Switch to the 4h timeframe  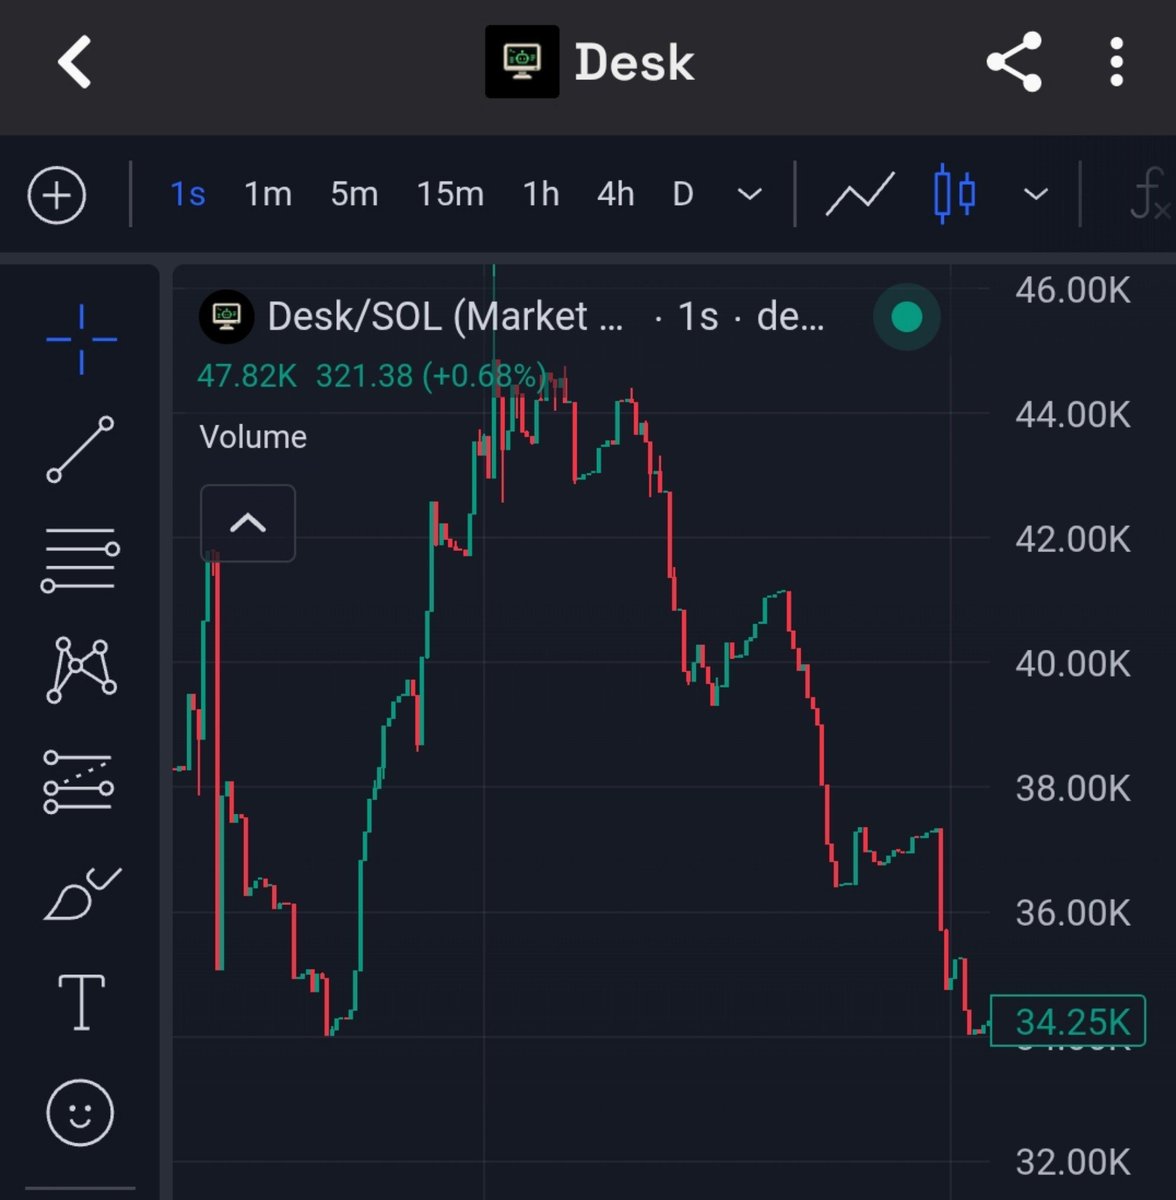pyautogui.click(x=616, y=194)
